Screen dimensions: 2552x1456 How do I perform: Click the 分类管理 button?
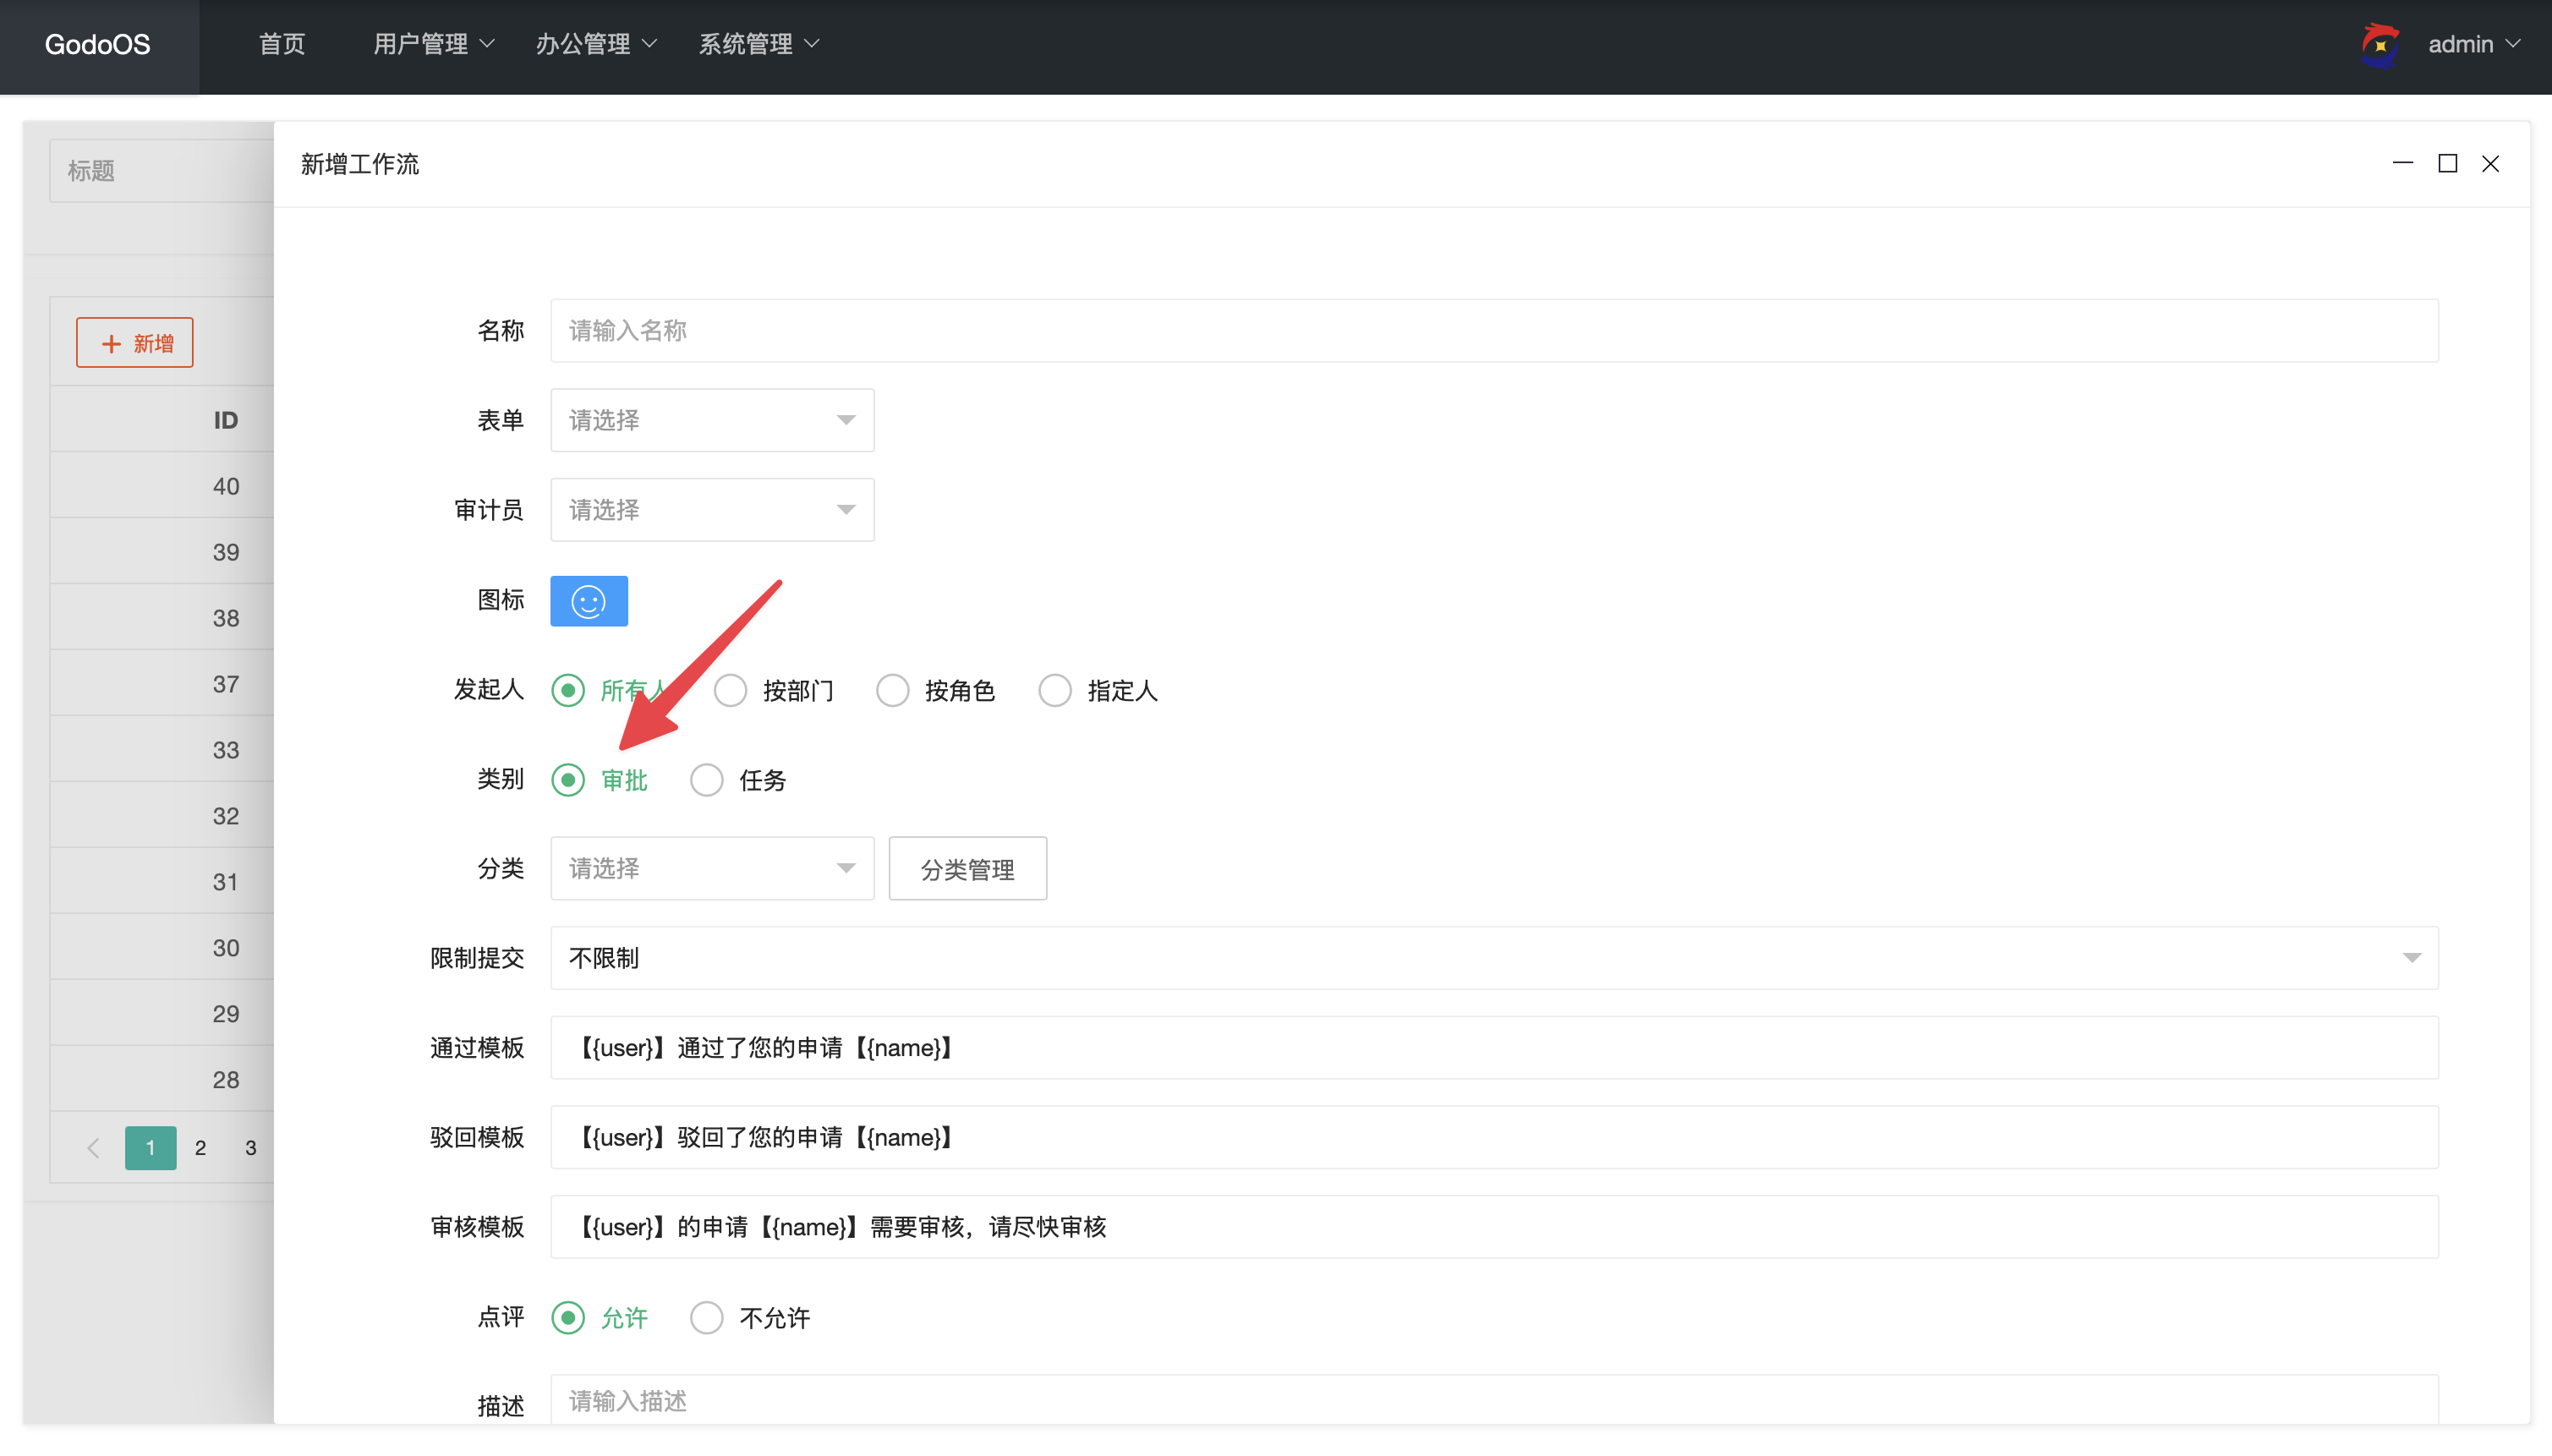tap(967, 869)
